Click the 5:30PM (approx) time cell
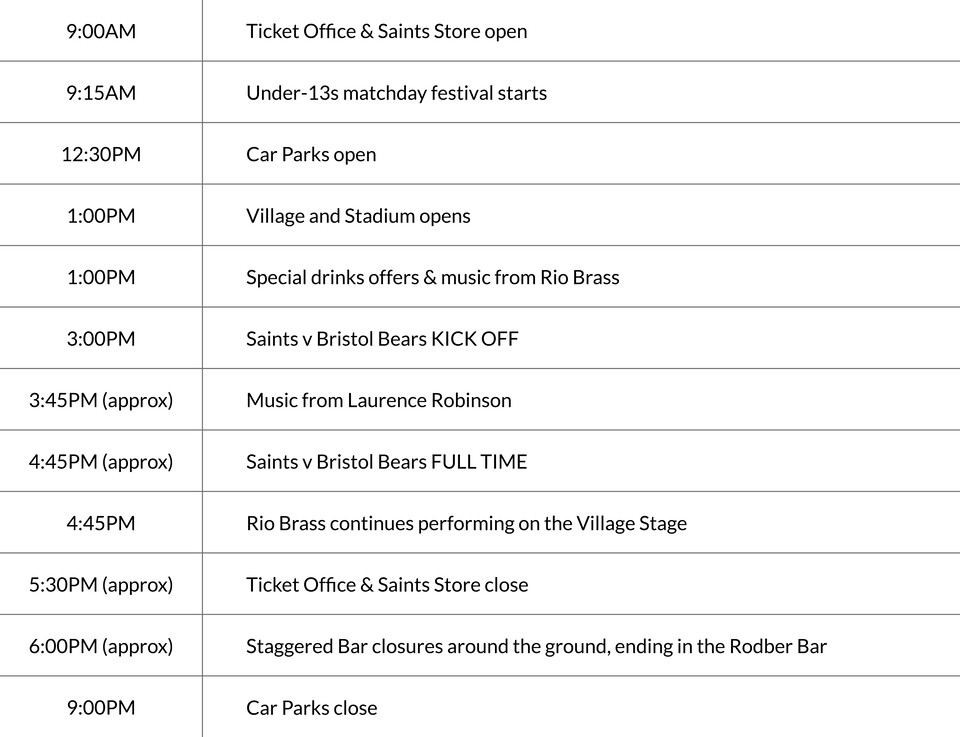Image resolution: width=960 pixels, height=737 pixels. coord(101,585)
